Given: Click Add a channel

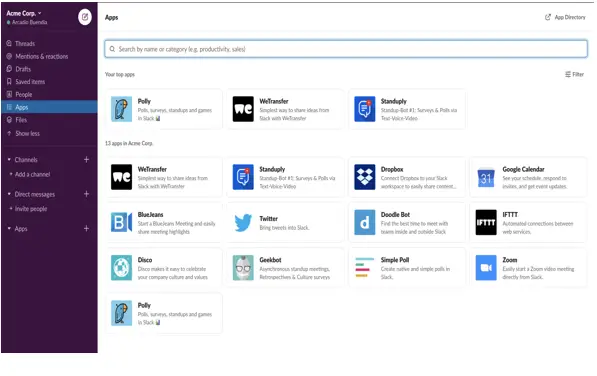Looking at the screenshot, I should [x=32, y=174].
